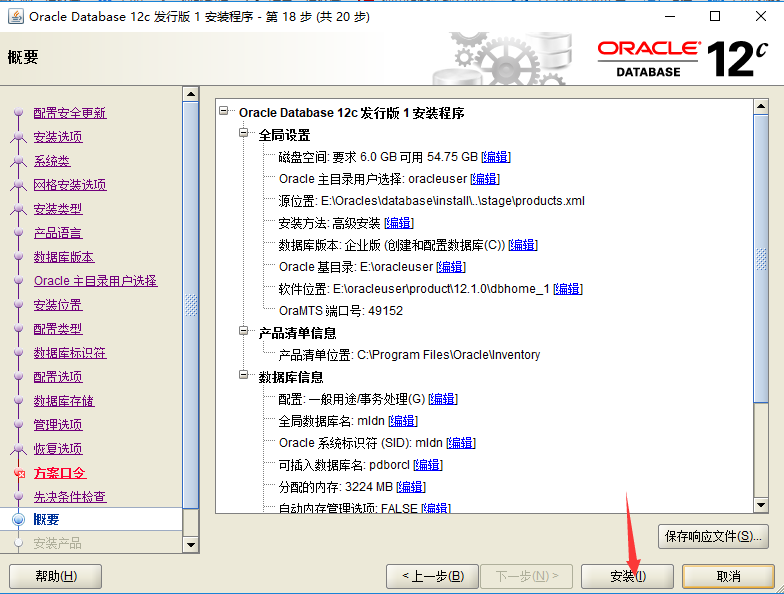Collapse the Oracle Database 12c root tree node
This screenshot has height=594, width=784.
[224, 110]
